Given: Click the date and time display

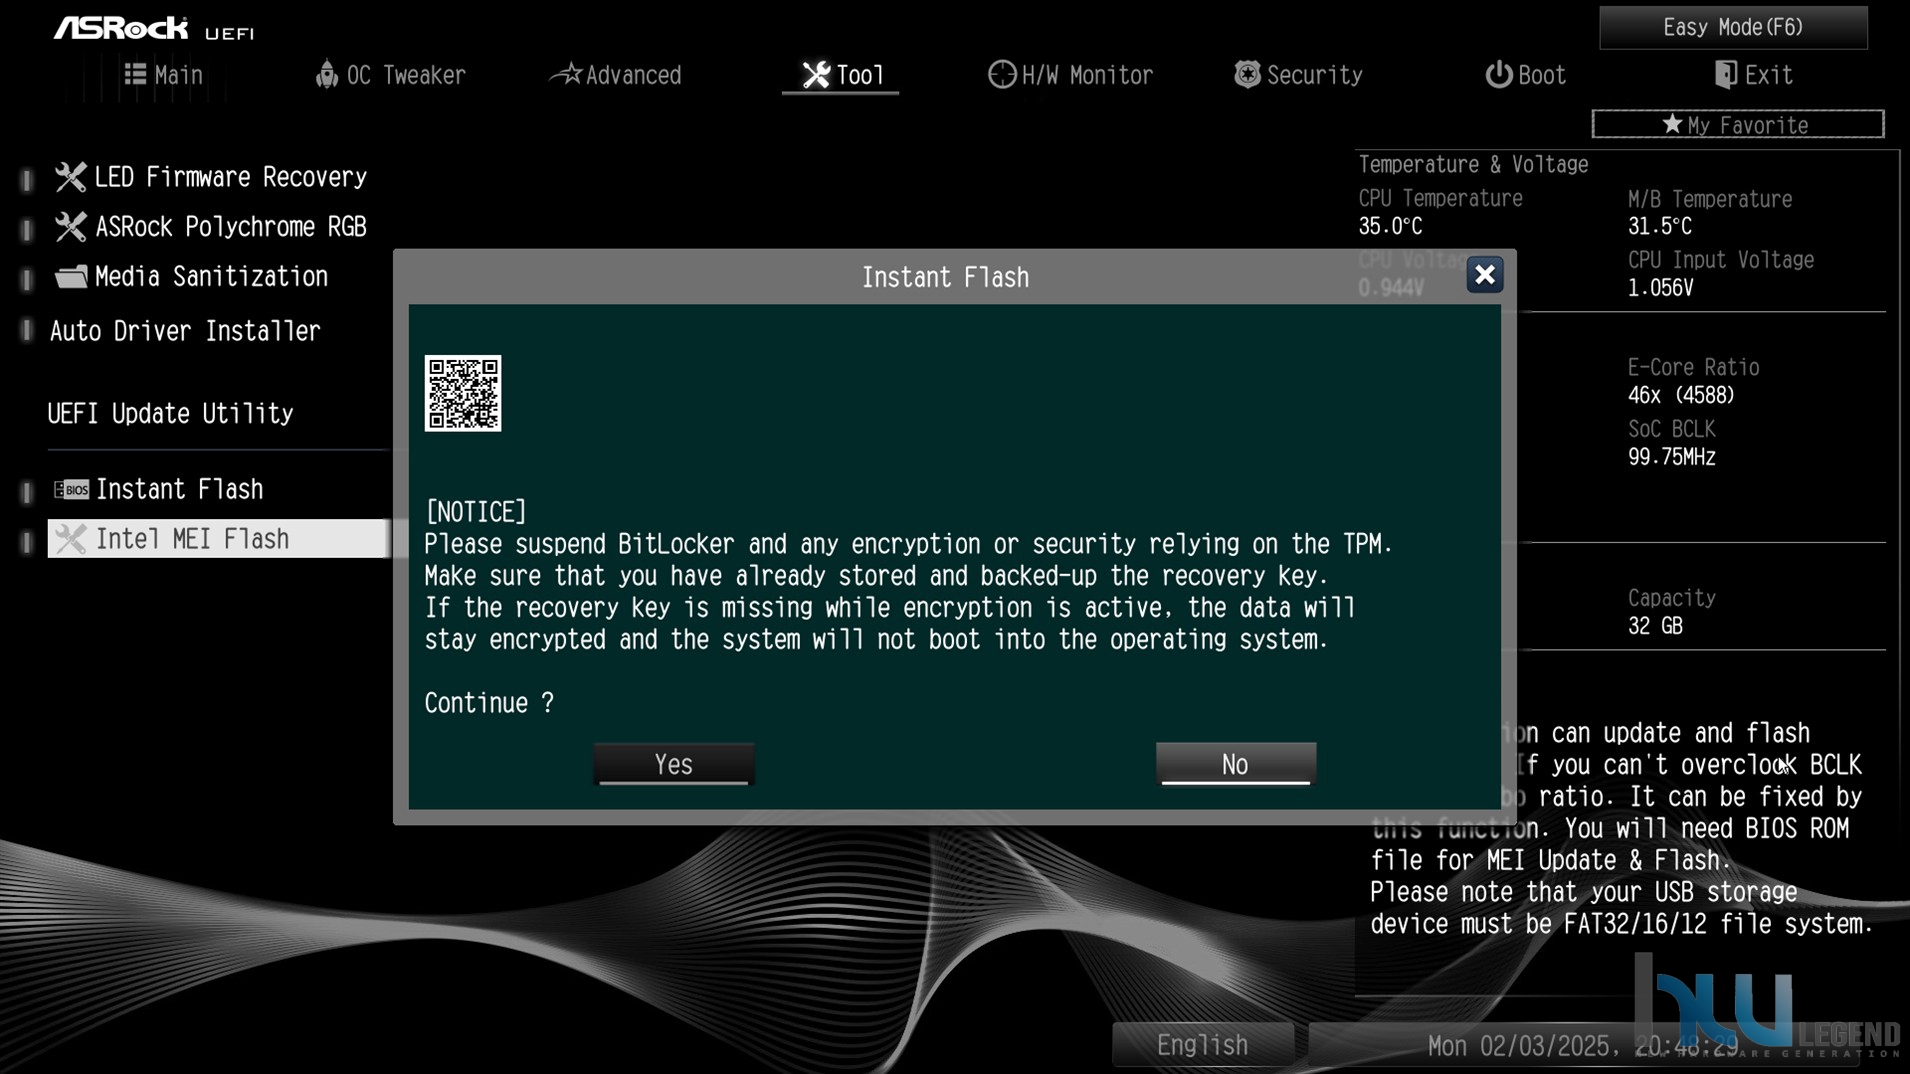Looking at the screenshot, I should click(1584, 1046).
